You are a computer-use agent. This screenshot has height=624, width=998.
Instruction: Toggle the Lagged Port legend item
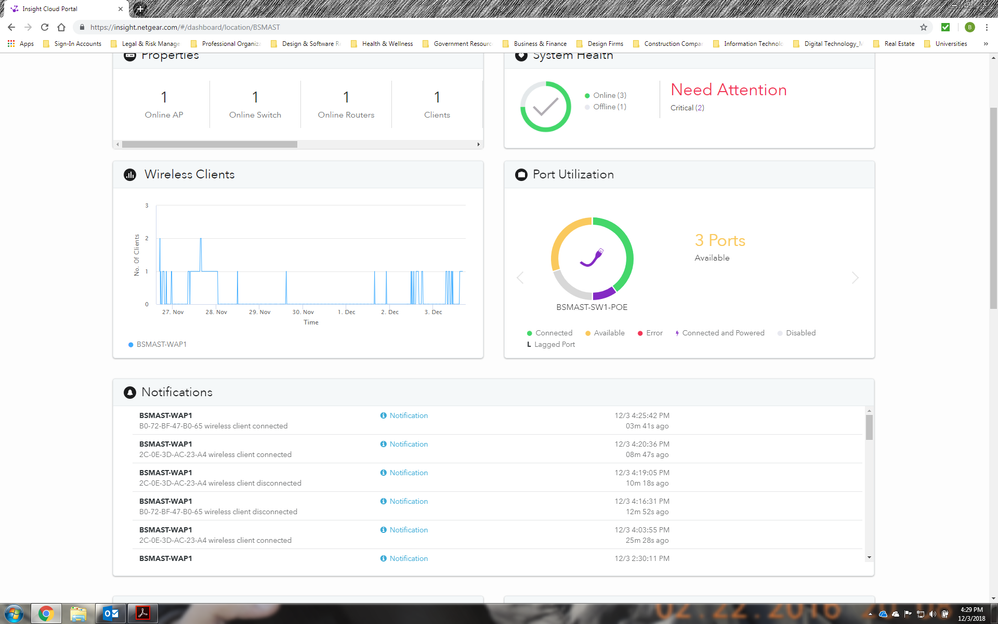tap(551, 344)
